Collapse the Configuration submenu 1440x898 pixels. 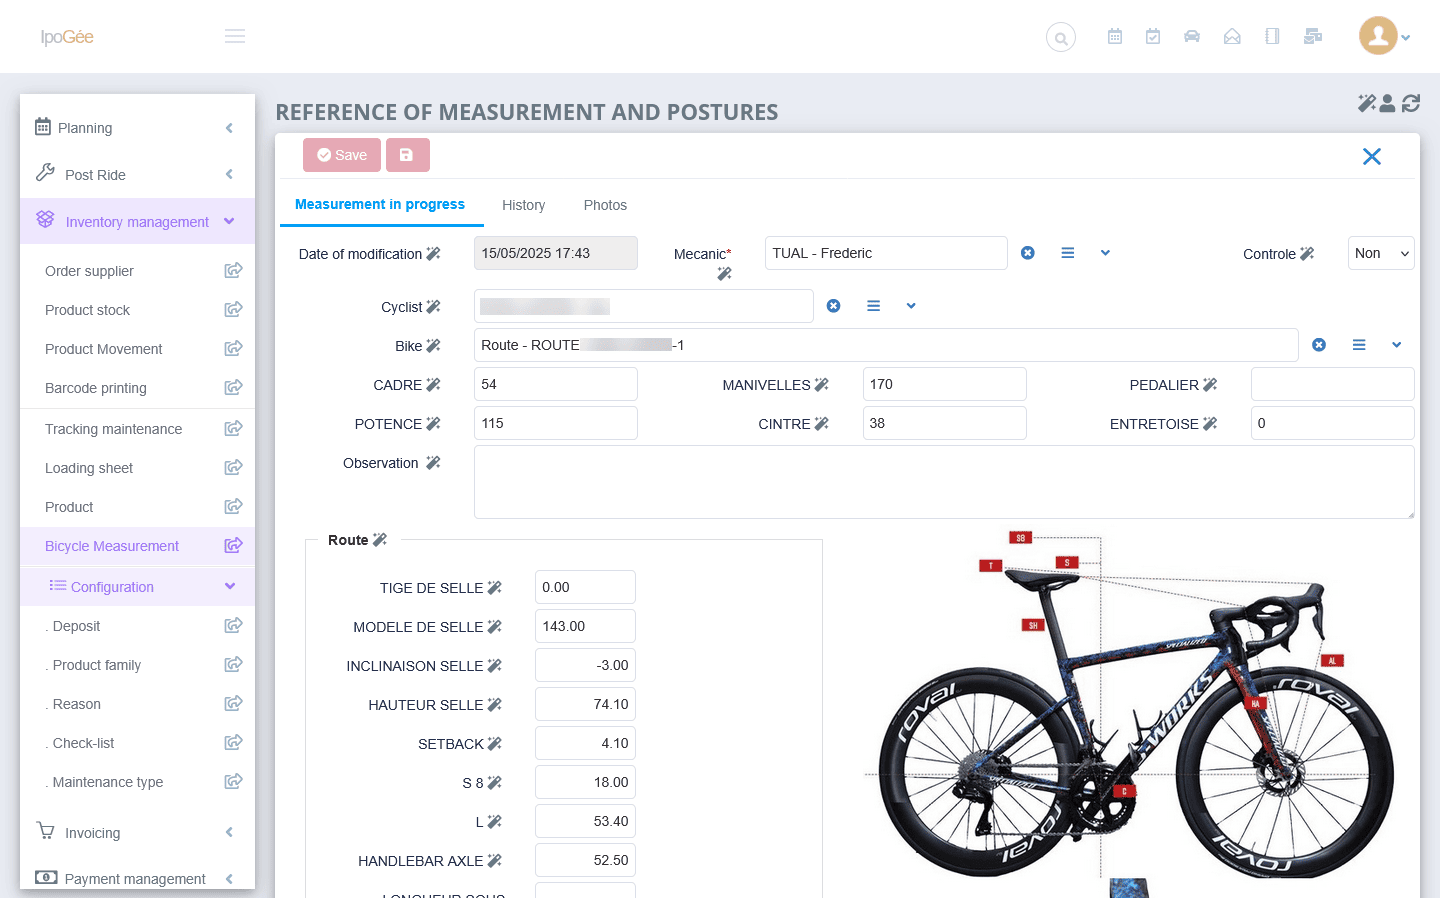click(x=137, y=586)
